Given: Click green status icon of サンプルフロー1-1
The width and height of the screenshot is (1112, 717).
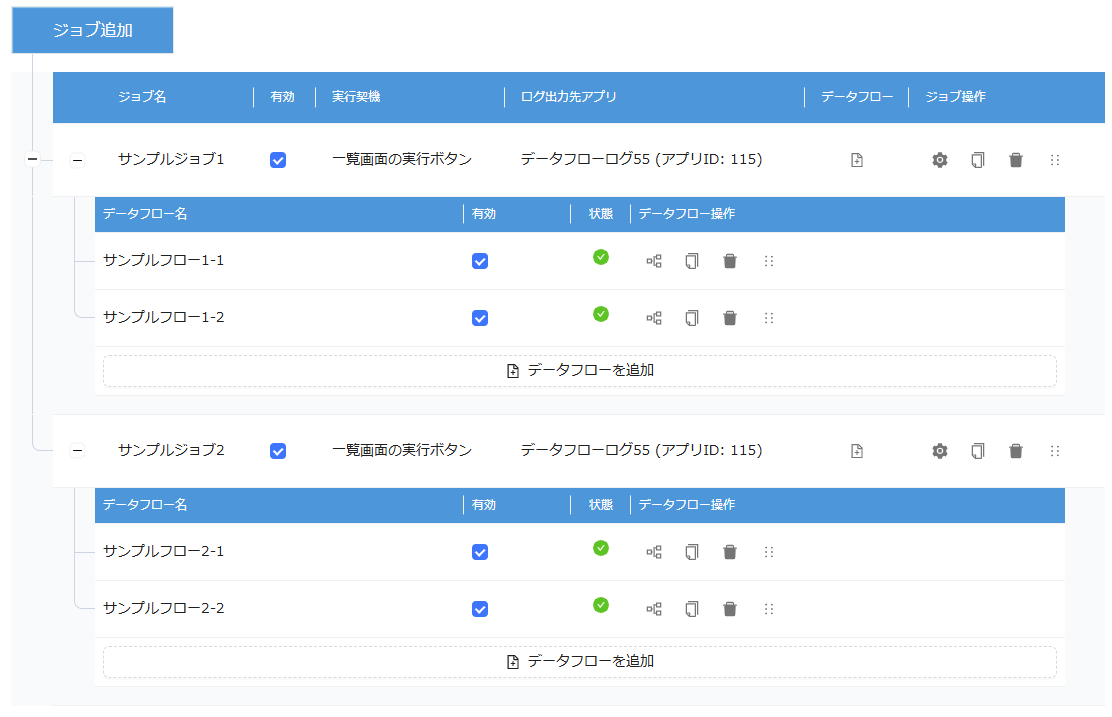Looking at the screenshot, I should click(601, 257).
